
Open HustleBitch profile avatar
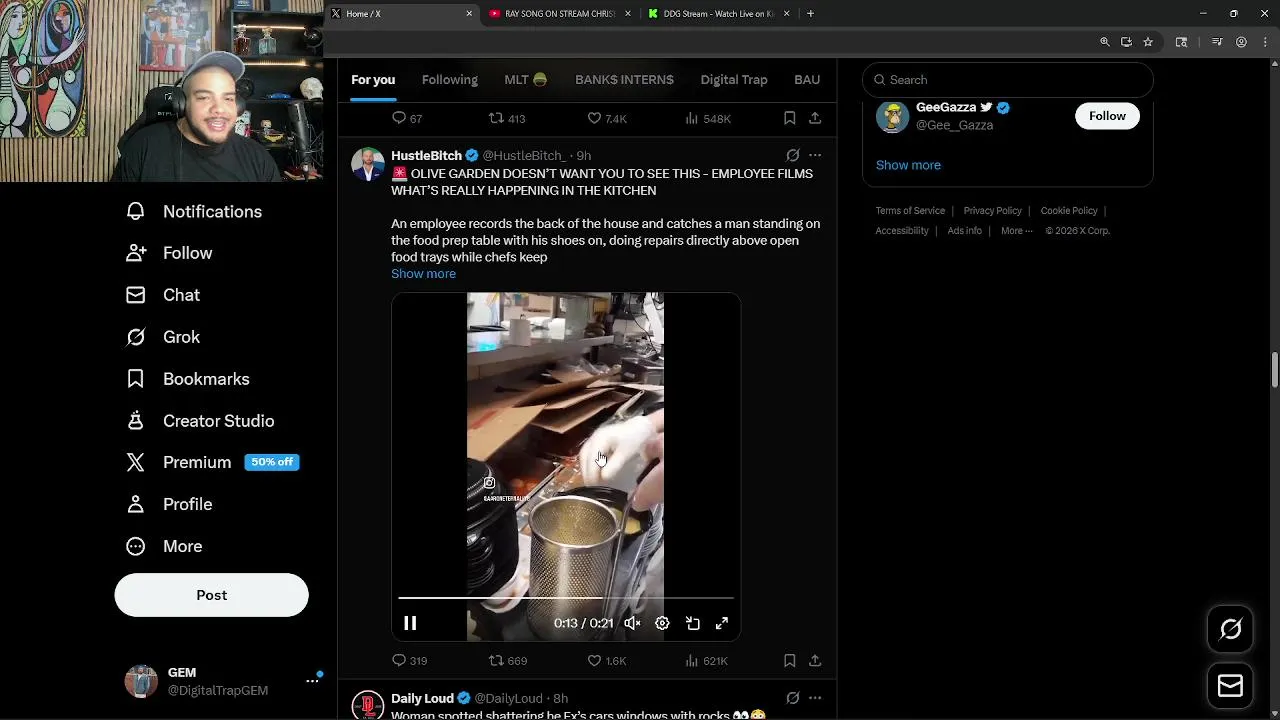368,164
